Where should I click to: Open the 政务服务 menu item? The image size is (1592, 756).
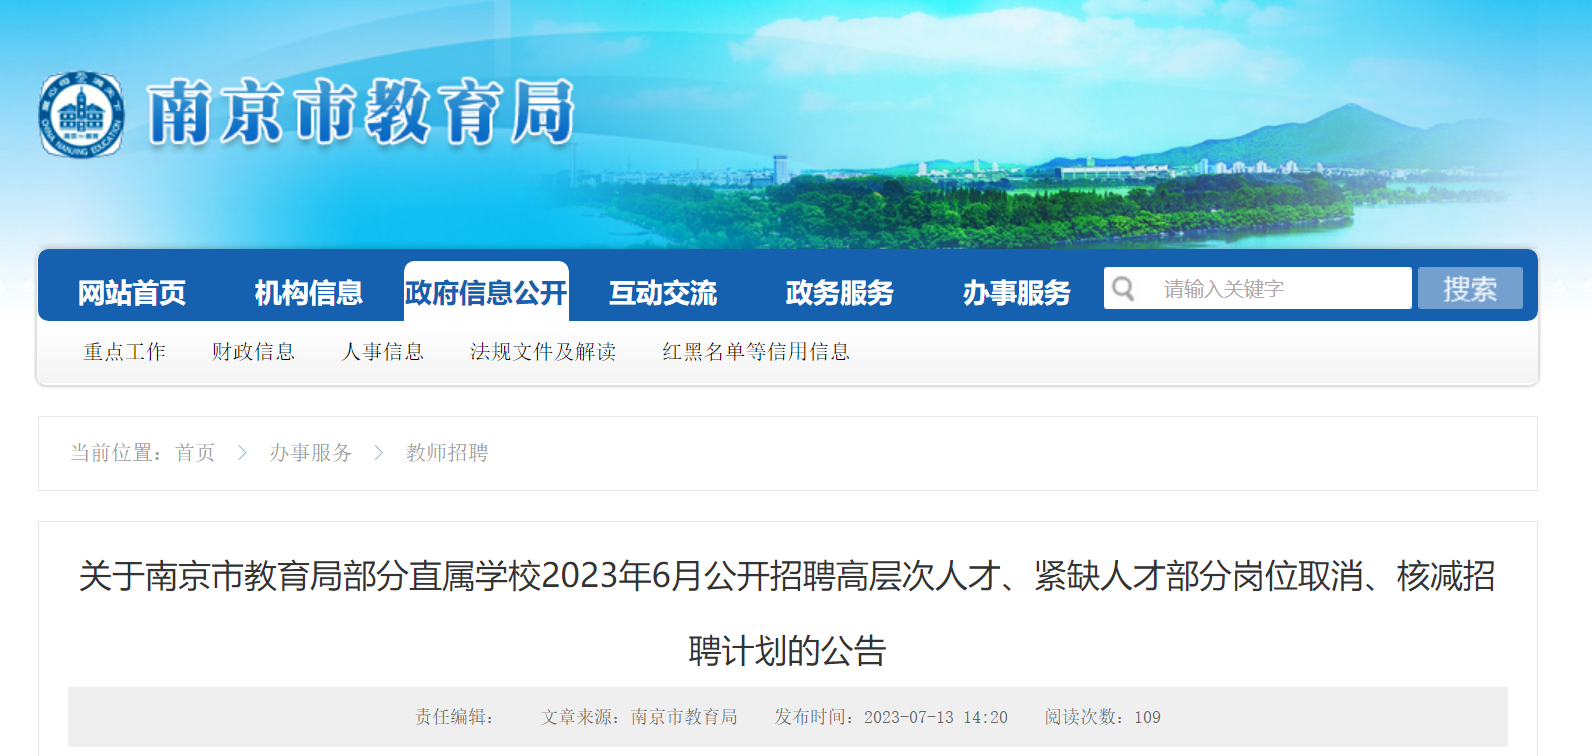(x=840, y=292)
